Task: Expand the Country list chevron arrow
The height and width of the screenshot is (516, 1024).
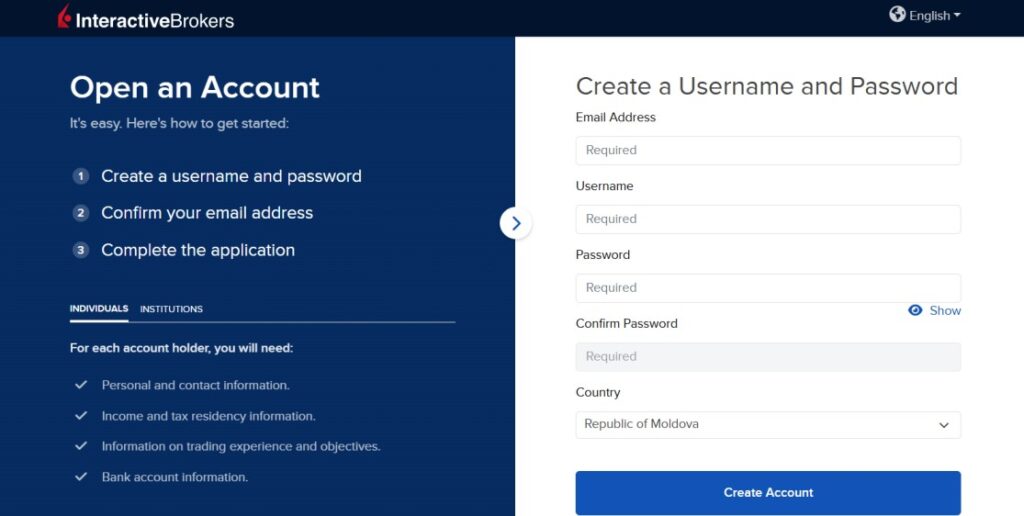Action: click(944, 425)
